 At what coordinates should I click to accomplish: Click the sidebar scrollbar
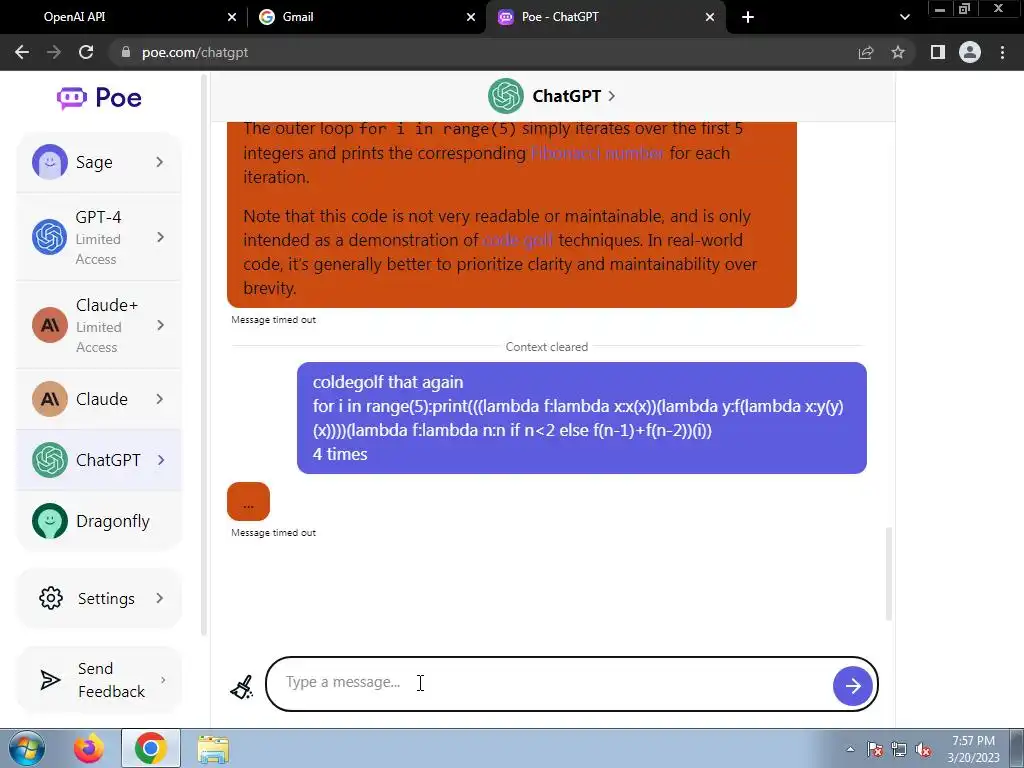pyautogui.click(x=204, y=356)
